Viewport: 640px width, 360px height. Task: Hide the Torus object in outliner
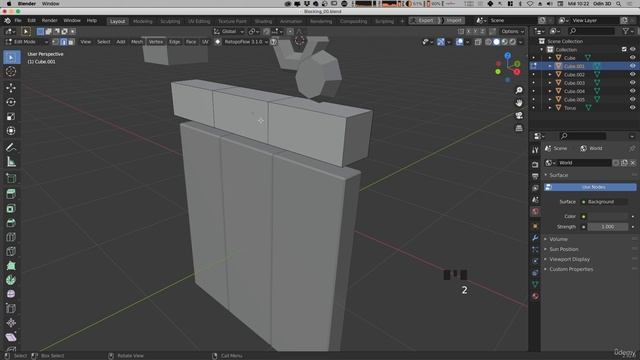point(632,108)
